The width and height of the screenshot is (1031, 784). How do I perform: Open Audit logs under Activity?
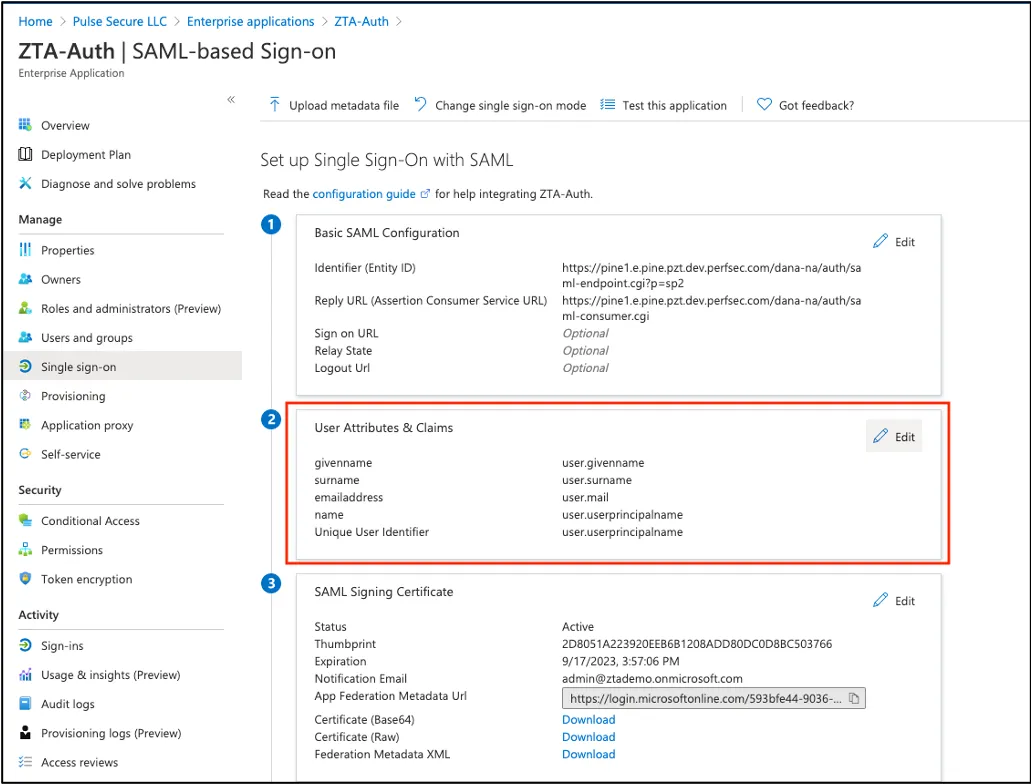(68, 704)
